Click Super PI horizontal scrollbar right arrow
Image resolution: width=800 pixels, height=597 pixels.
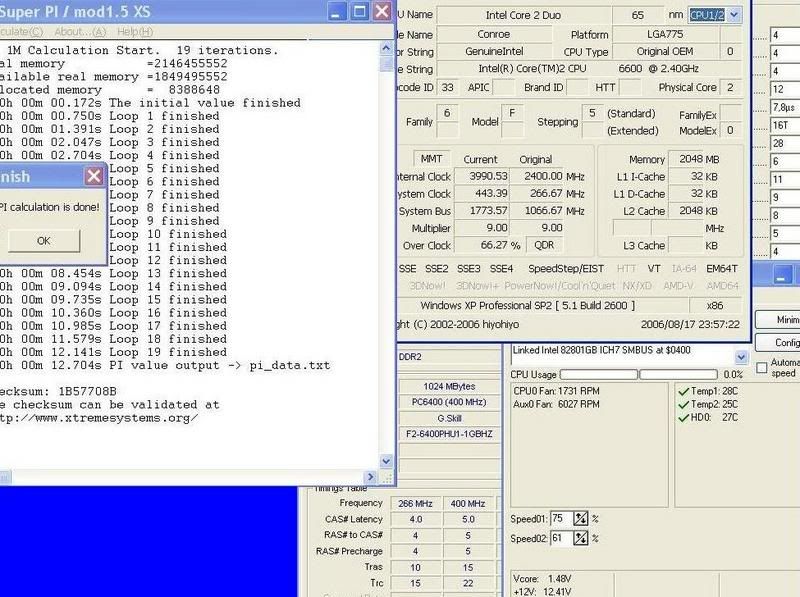(370, 477)
